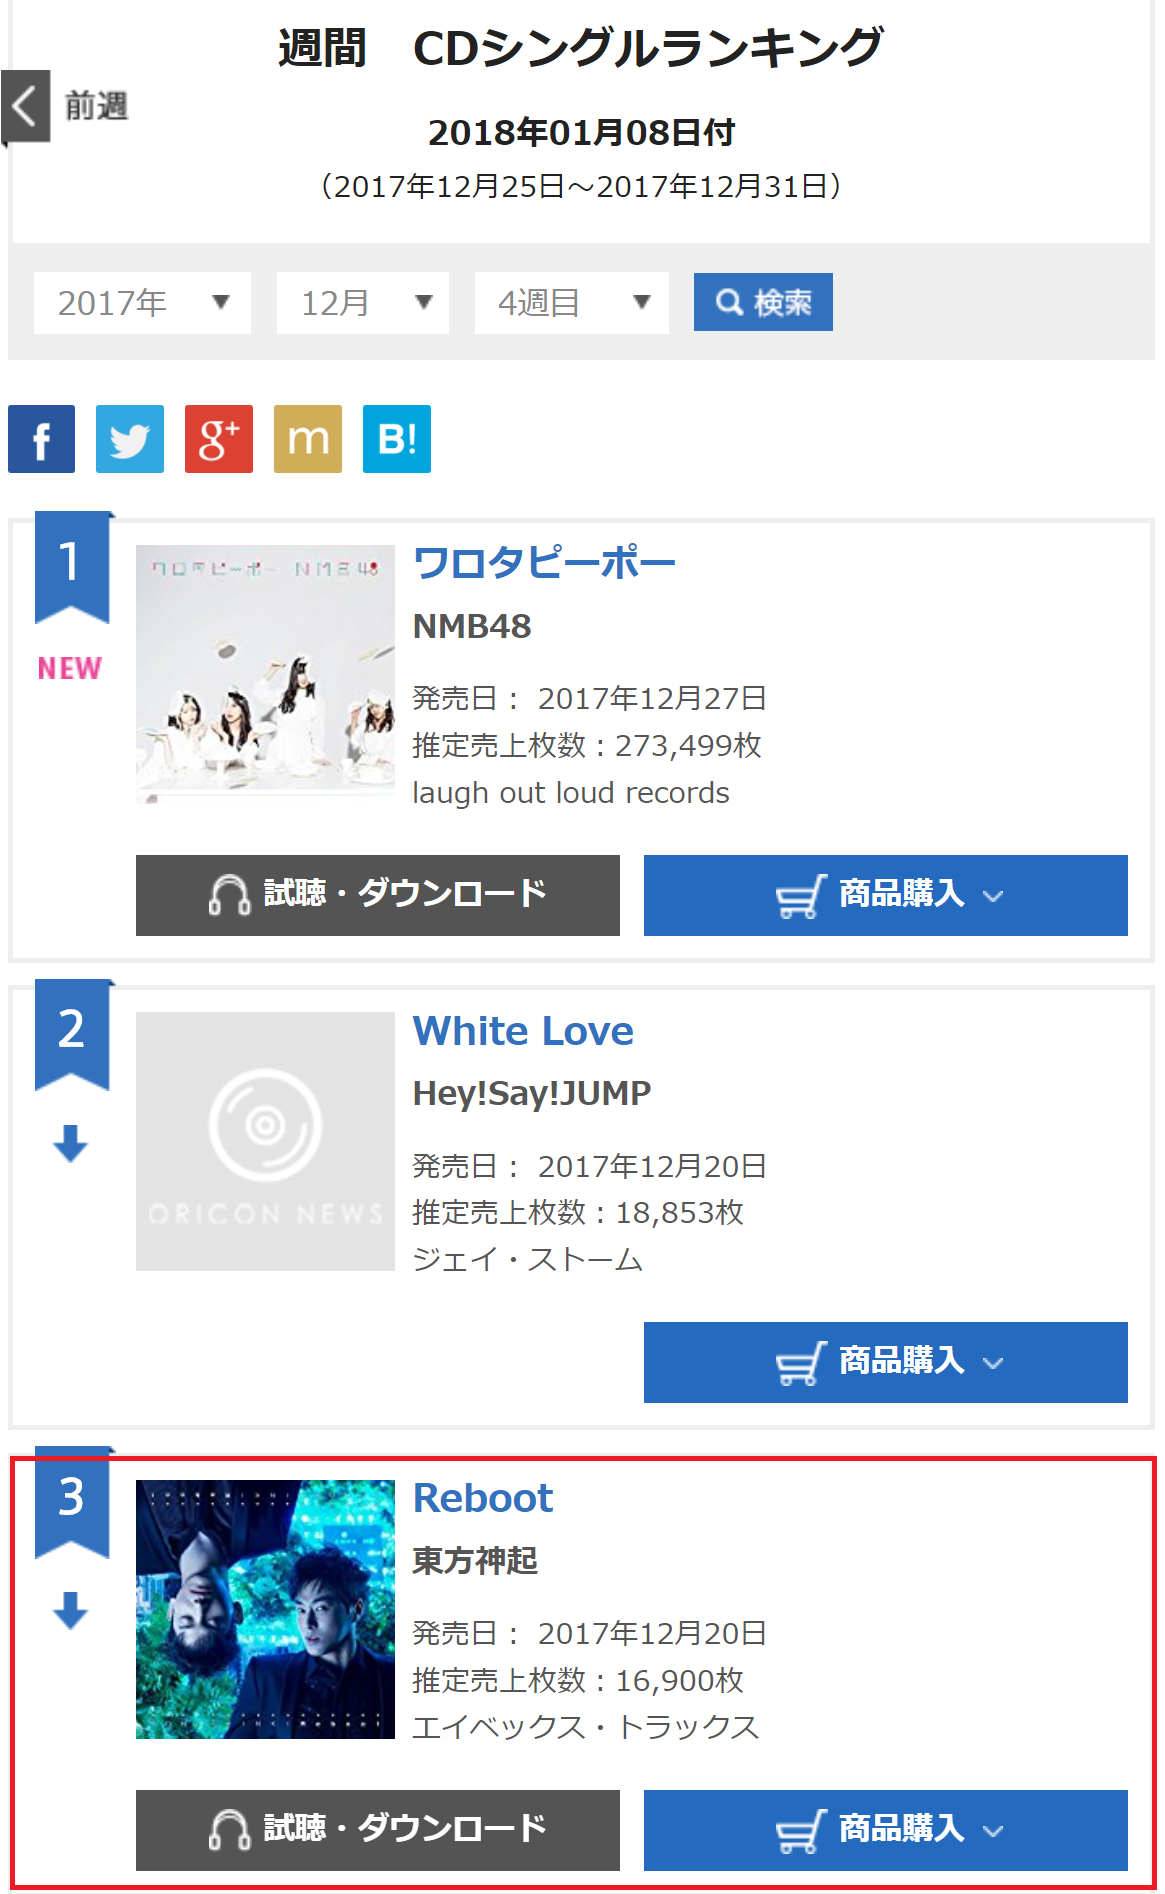The image size is (1165, 1894).
Task: Expand 商品購入 for White Love
Action: click(x=885, y=1362)
